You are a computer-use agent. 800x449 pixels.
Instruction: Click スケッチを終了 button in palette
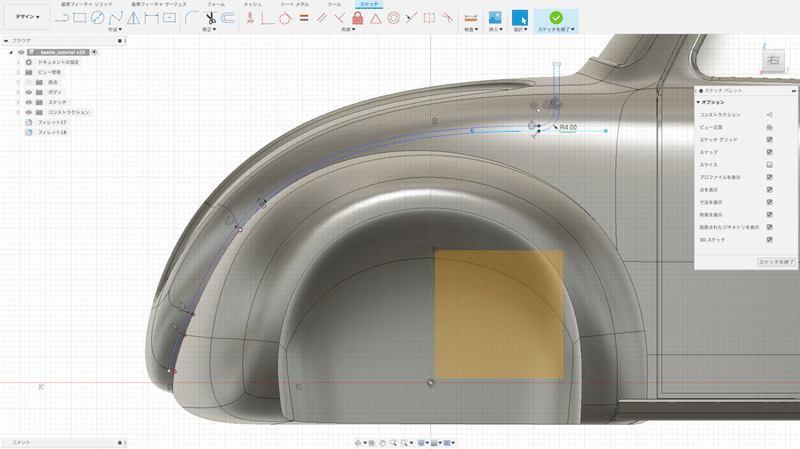[x=776, y=261]
